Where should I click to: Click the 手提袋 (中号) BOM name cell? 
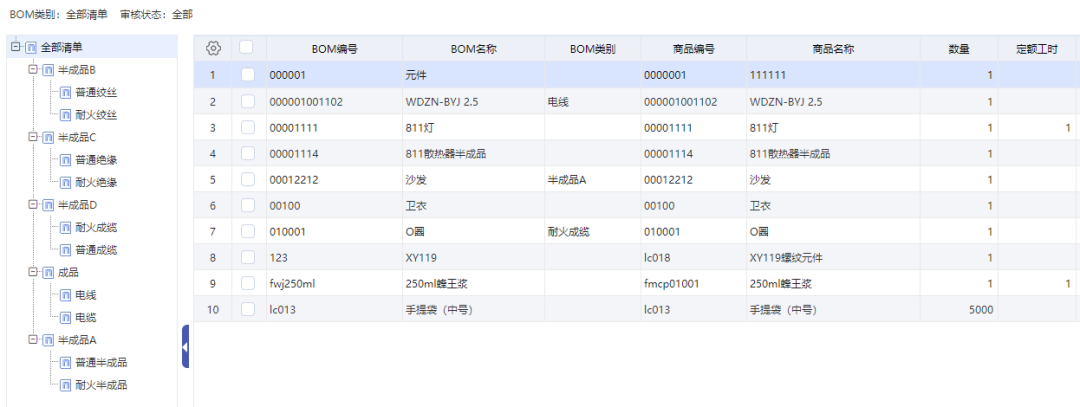[x=439, y=310]
